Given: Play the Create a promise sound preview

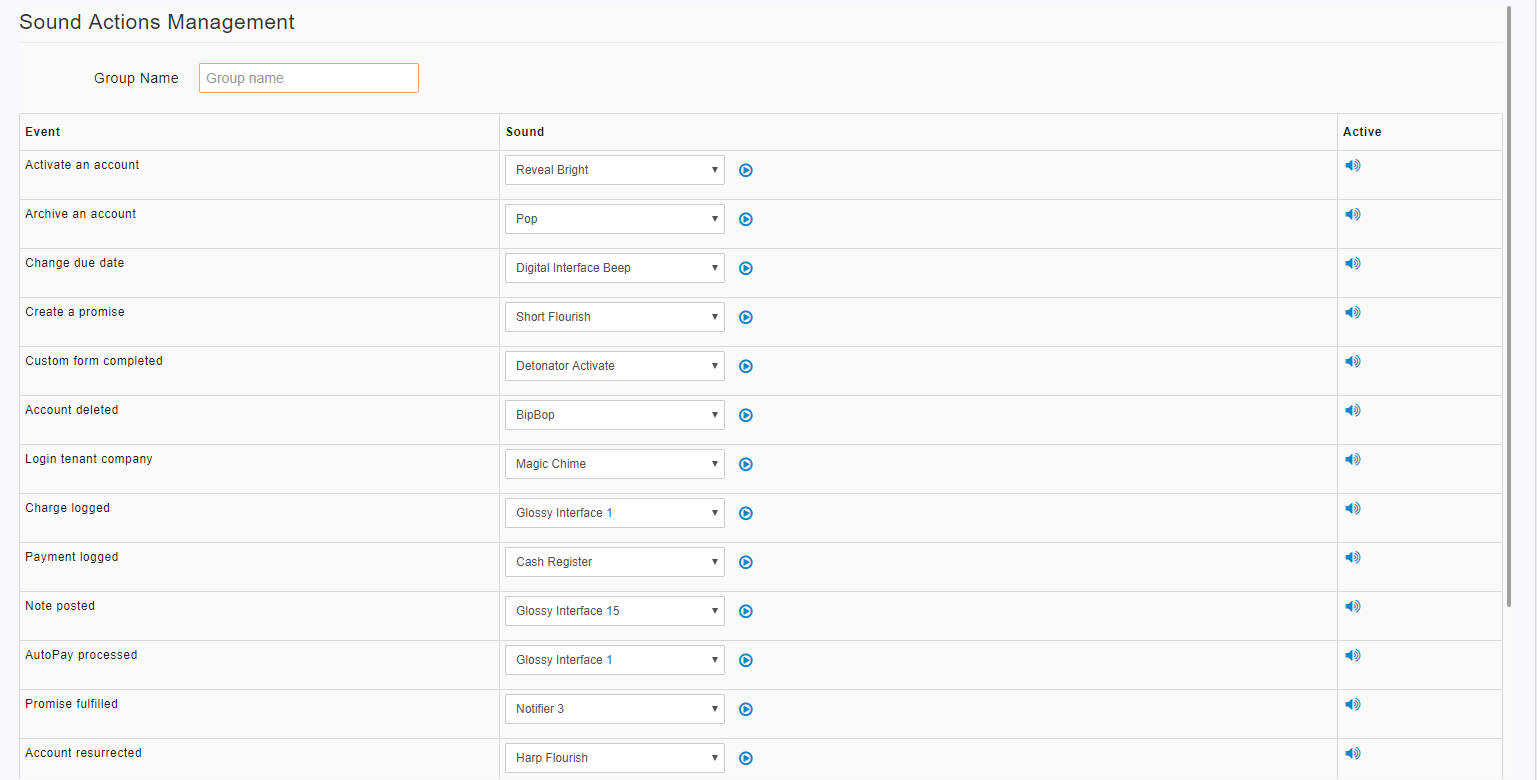Looking at the screenshot, I should [x=746, y=317].
